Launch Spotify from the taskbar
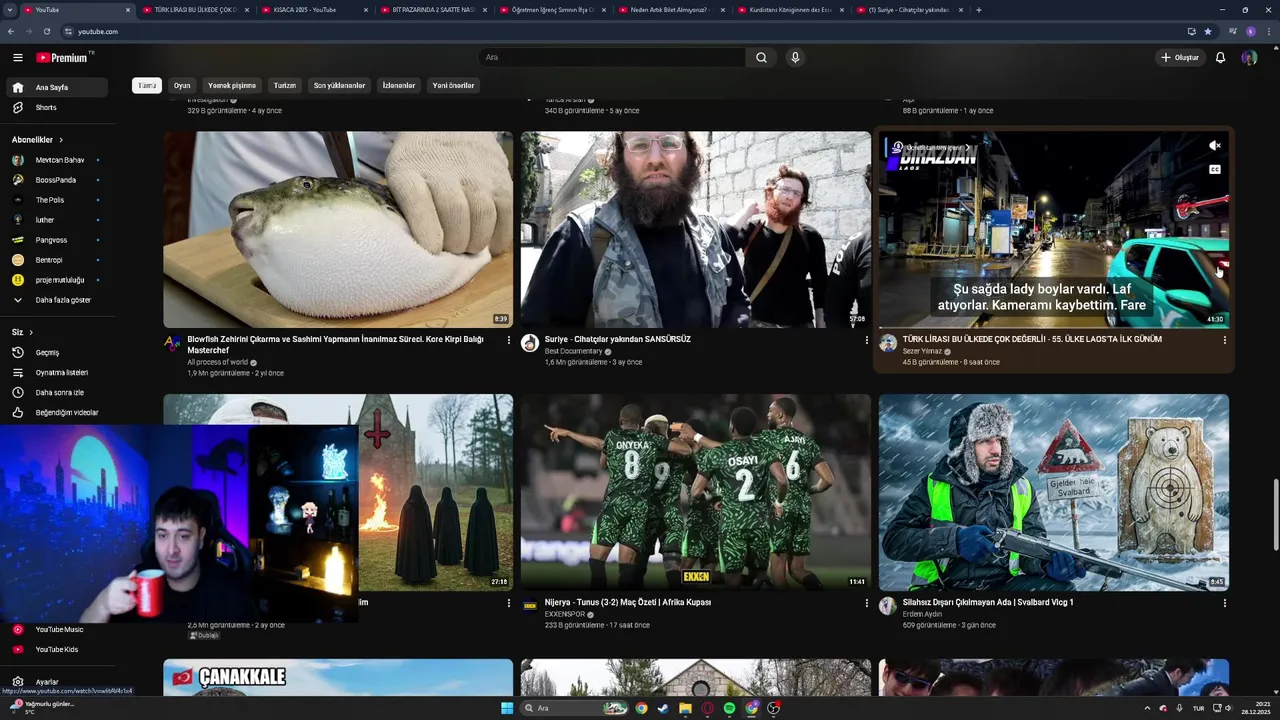 pos(729,708)
